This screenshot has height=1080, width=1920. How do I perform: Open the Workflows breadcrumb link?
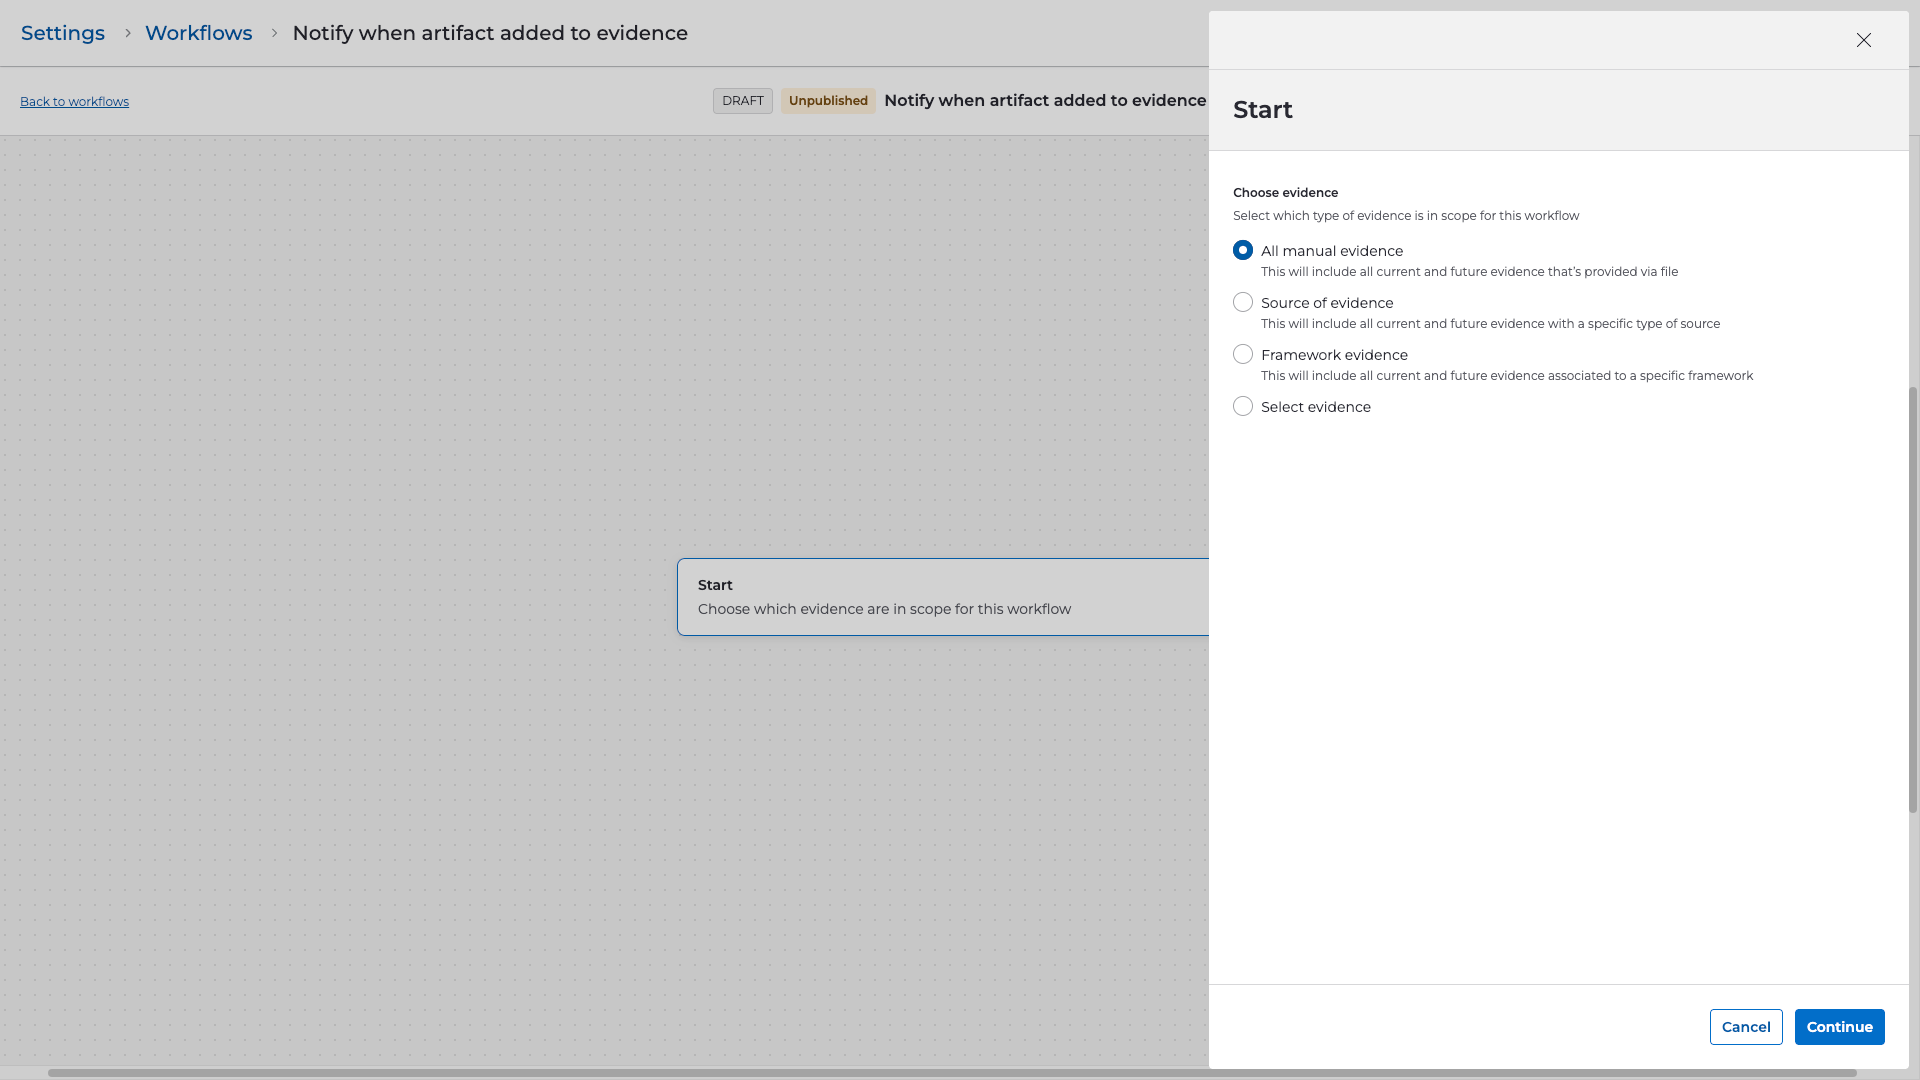pyautogui.click(x=198, y=33)
